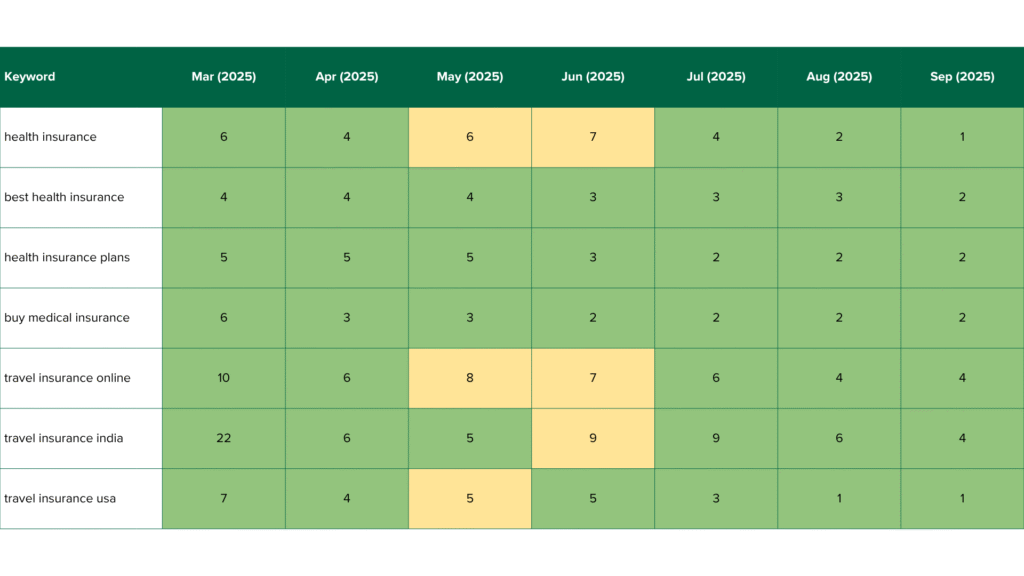Screen dimensions: 1024x576
Task: Click the Jun (2025) column header
Action: [593, 77]
